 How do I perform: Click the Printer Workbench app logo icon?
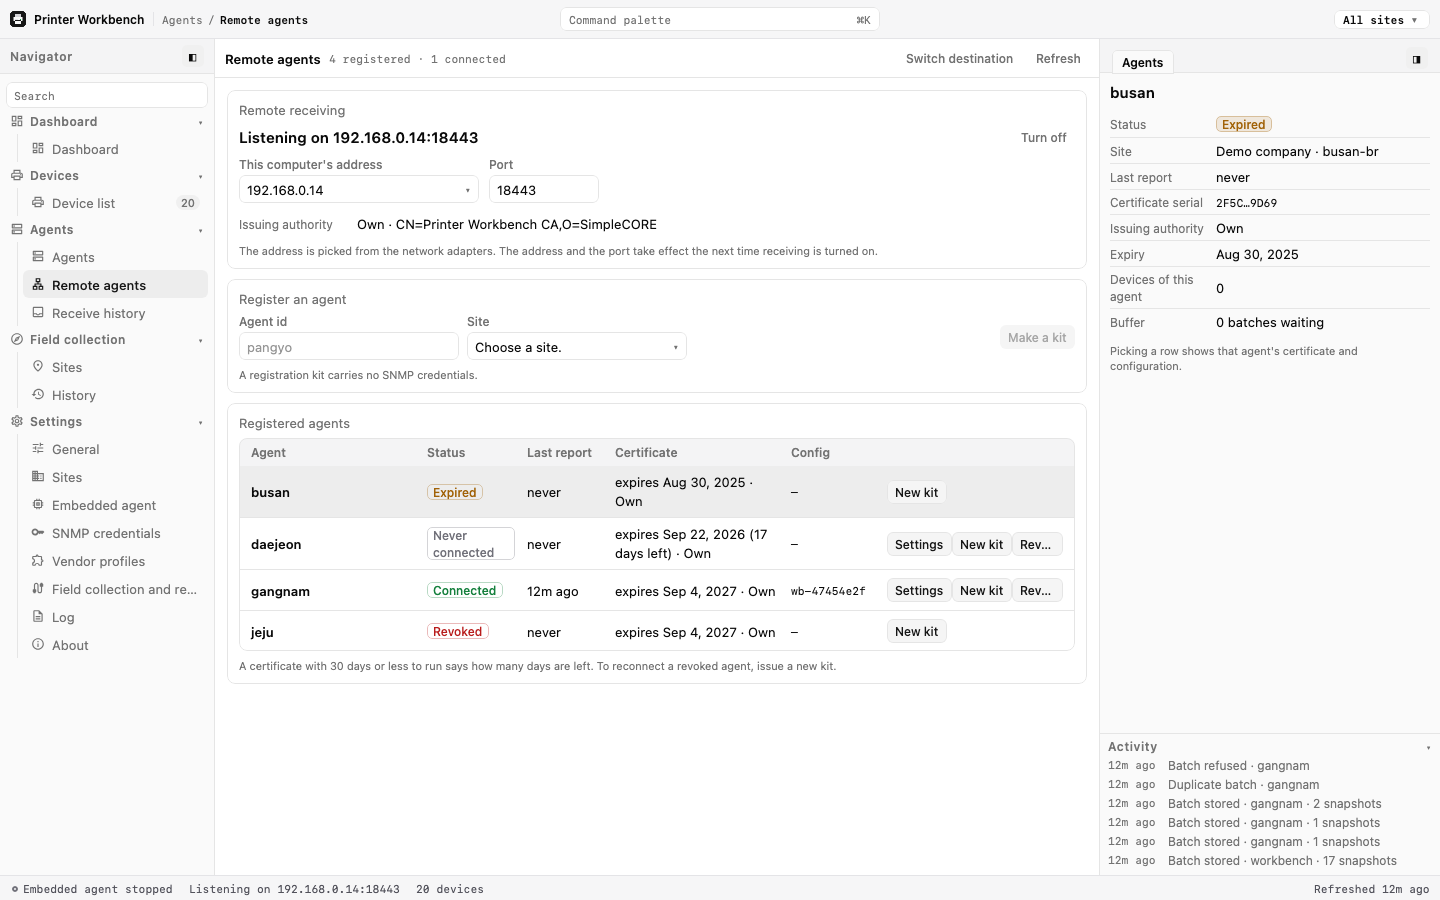point(18,19)
